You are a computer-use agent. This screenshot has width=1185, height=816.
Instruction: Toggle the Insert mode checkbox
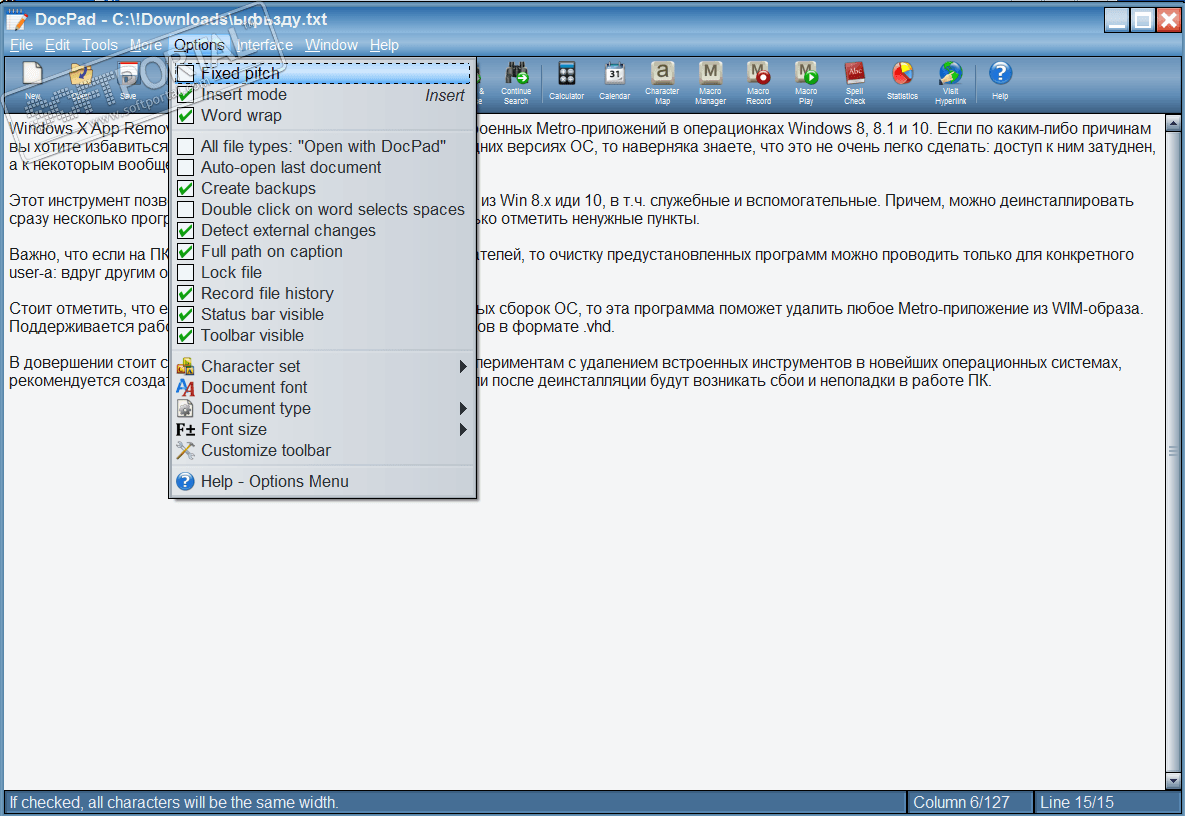click(185, 94)
